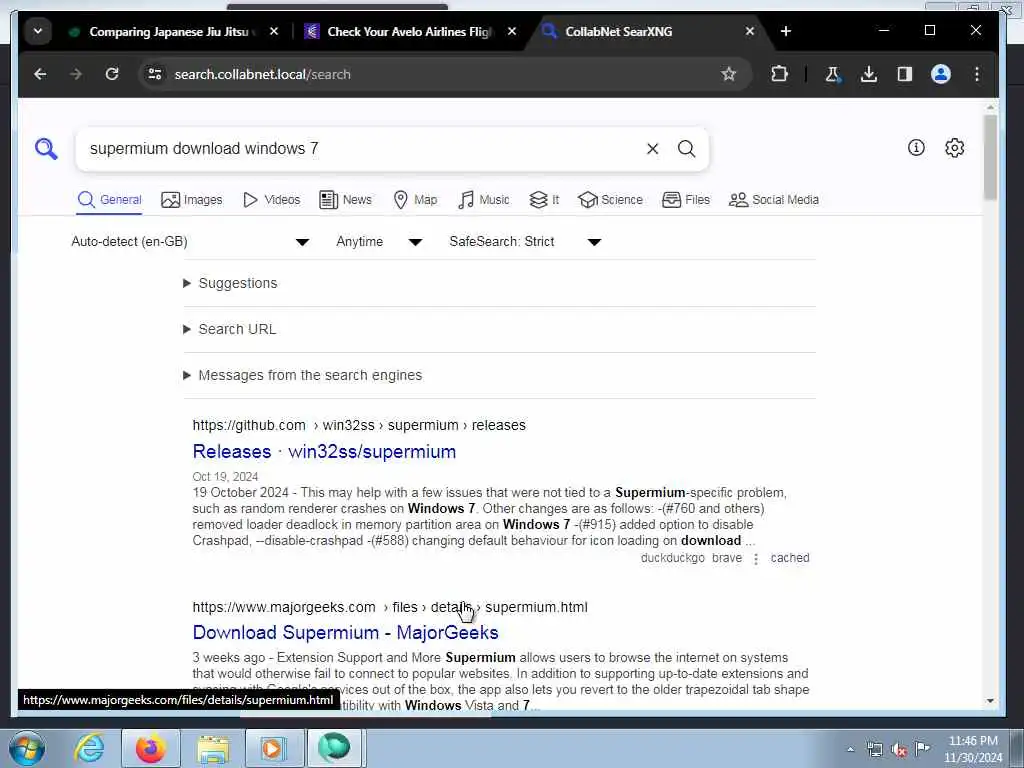Open Releases win32ss/supermium result
The image size is (1024, 768).
coord(324,451)
